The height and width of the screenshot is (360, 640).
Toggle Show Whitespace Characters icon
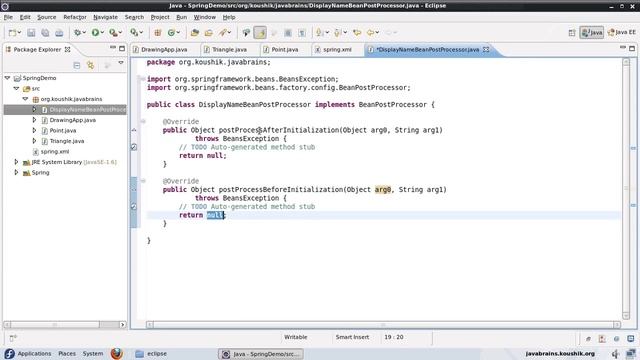point(302,33)
